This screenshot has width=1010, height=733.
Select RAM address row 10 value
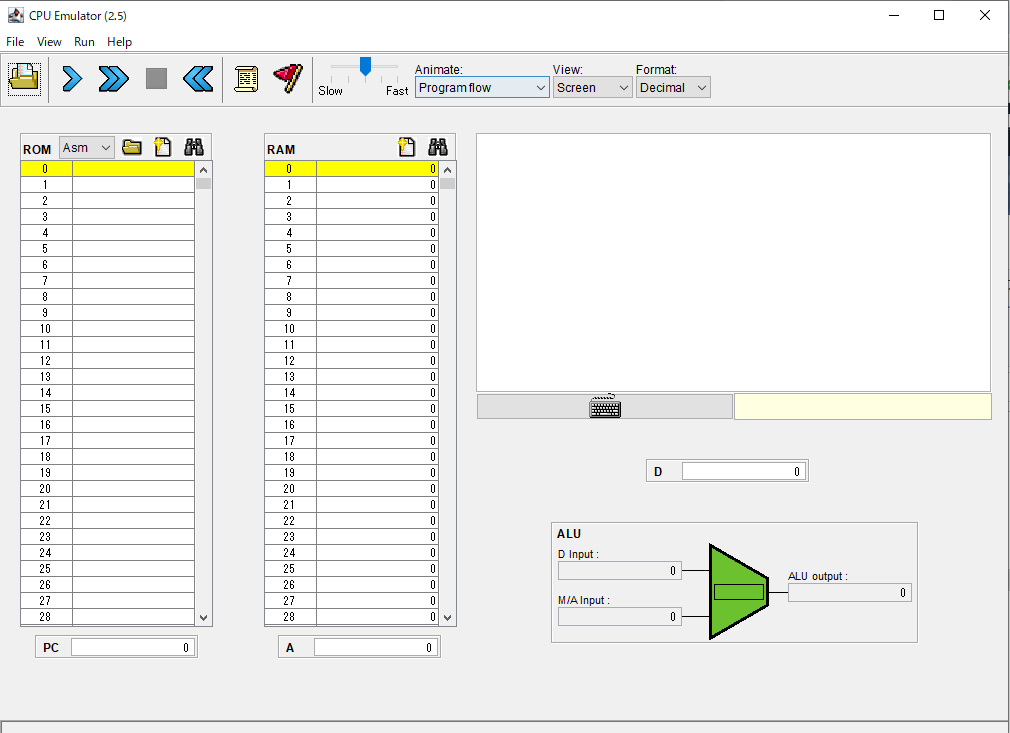point(377,328)
